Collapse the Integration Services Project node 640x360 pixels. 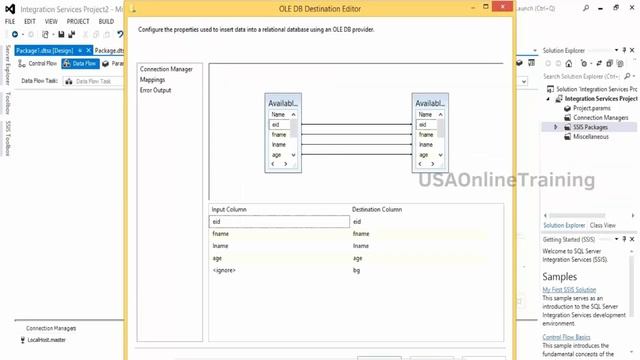point(548,99)
